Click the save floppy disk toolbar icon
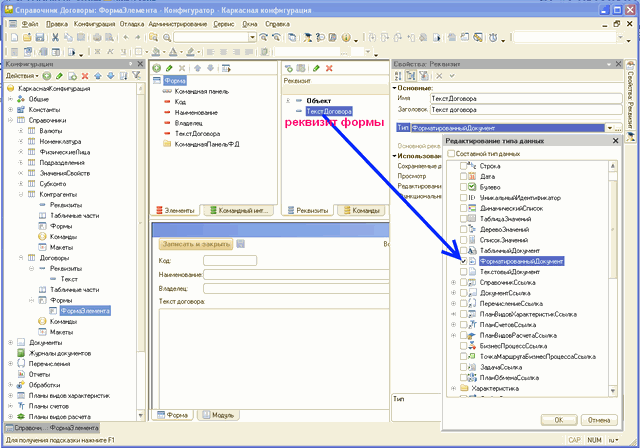 click(40, 38)
